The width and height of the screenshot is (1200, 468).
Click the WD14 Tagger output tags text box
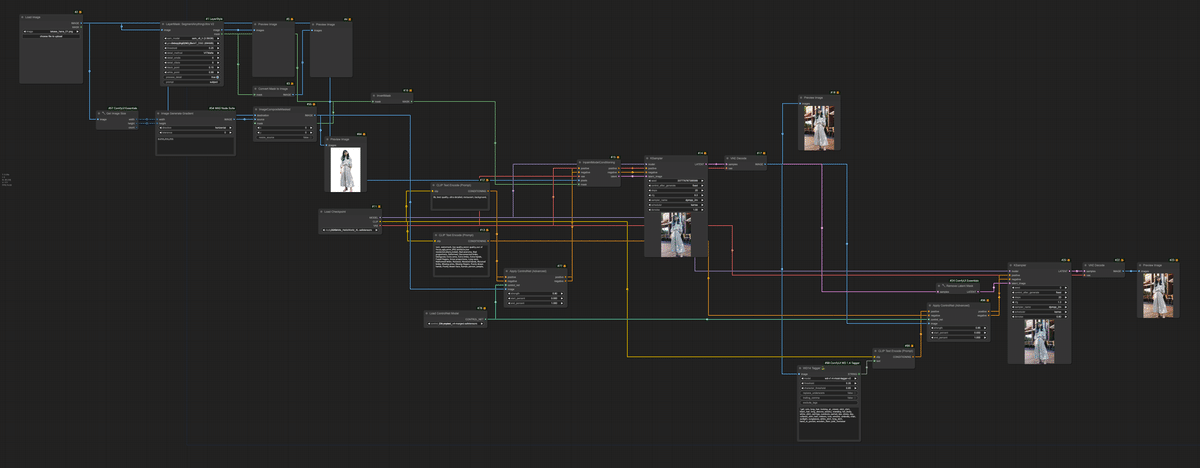coord(830,422)
